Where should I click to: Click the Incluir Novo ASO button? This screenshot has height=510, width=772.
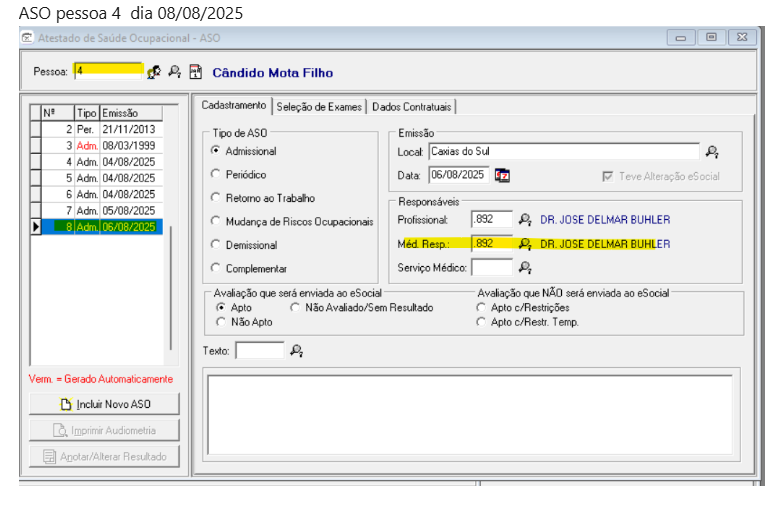[x=105, y=405]
